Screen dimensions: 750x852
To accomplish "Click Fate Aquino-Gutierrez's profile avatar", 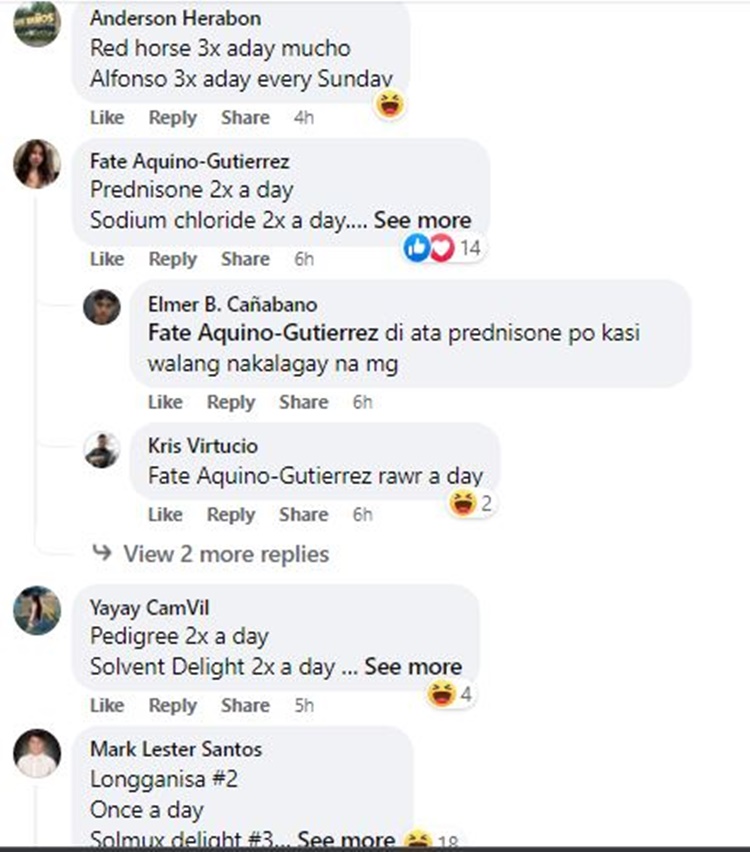I will click(x=37, y=163).
